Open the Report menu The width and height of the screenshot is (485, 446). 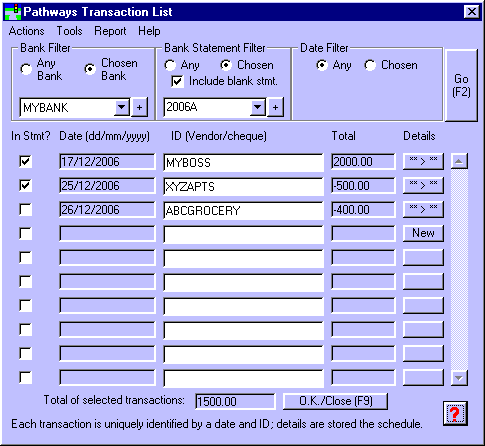[110, 31]
